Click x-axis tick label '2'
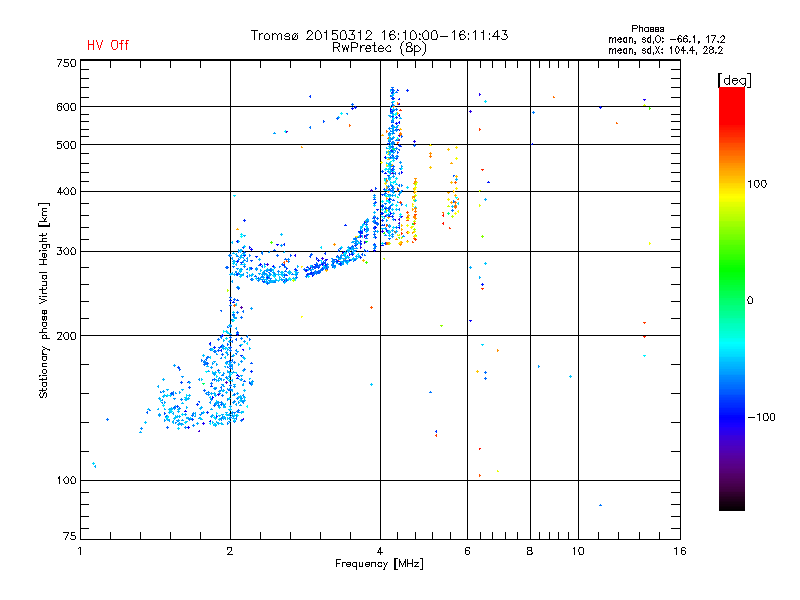This screenshot has height=600, width=800. 230,551
